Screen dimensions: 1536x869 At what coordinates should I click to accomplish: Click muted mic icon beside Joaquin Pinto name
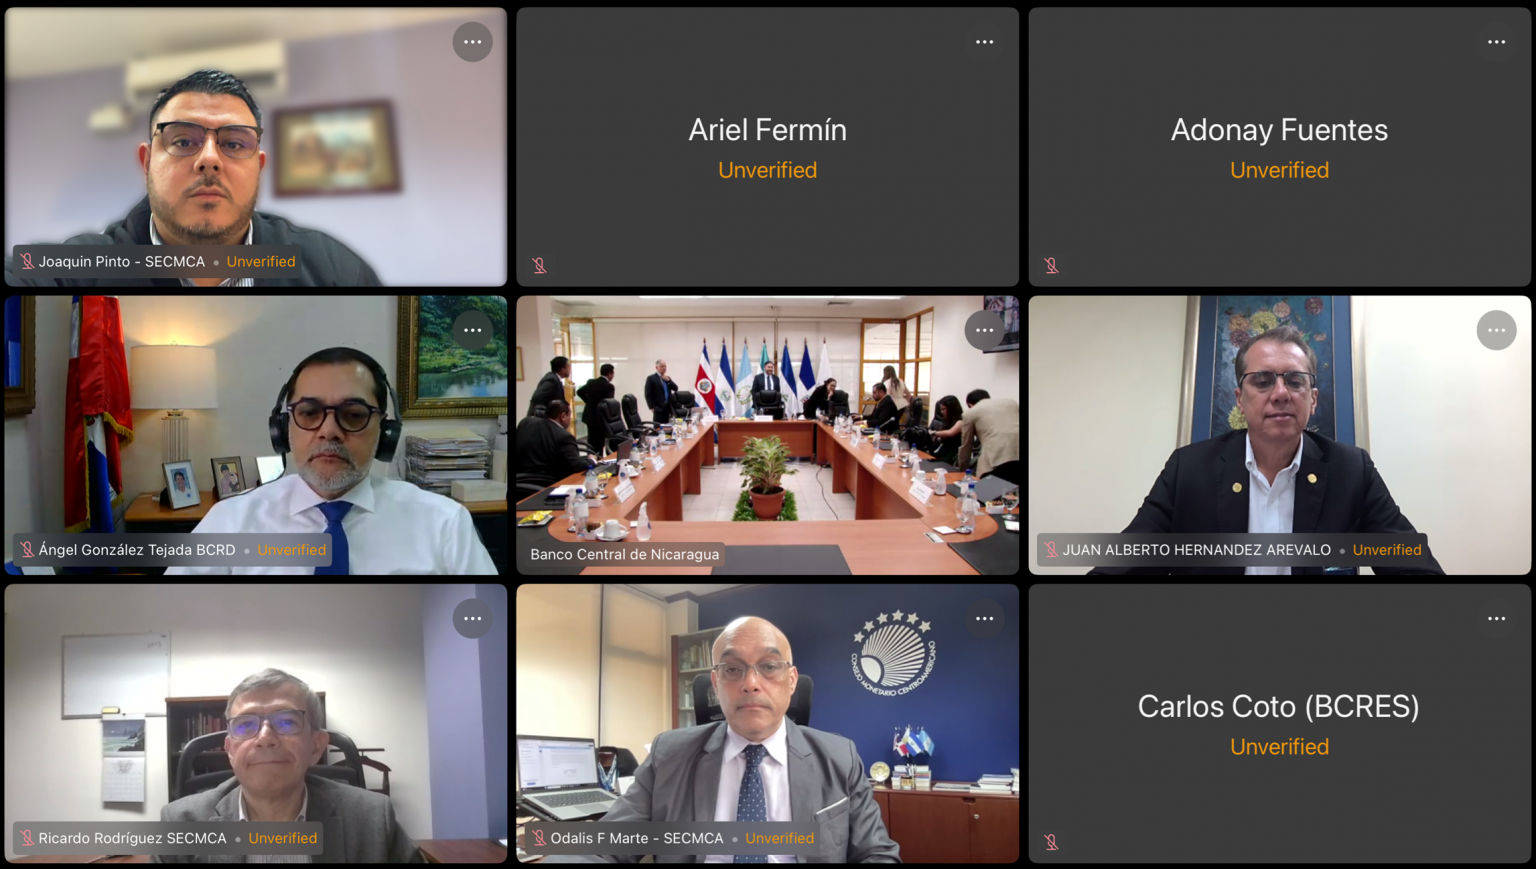tap(27, 261)
